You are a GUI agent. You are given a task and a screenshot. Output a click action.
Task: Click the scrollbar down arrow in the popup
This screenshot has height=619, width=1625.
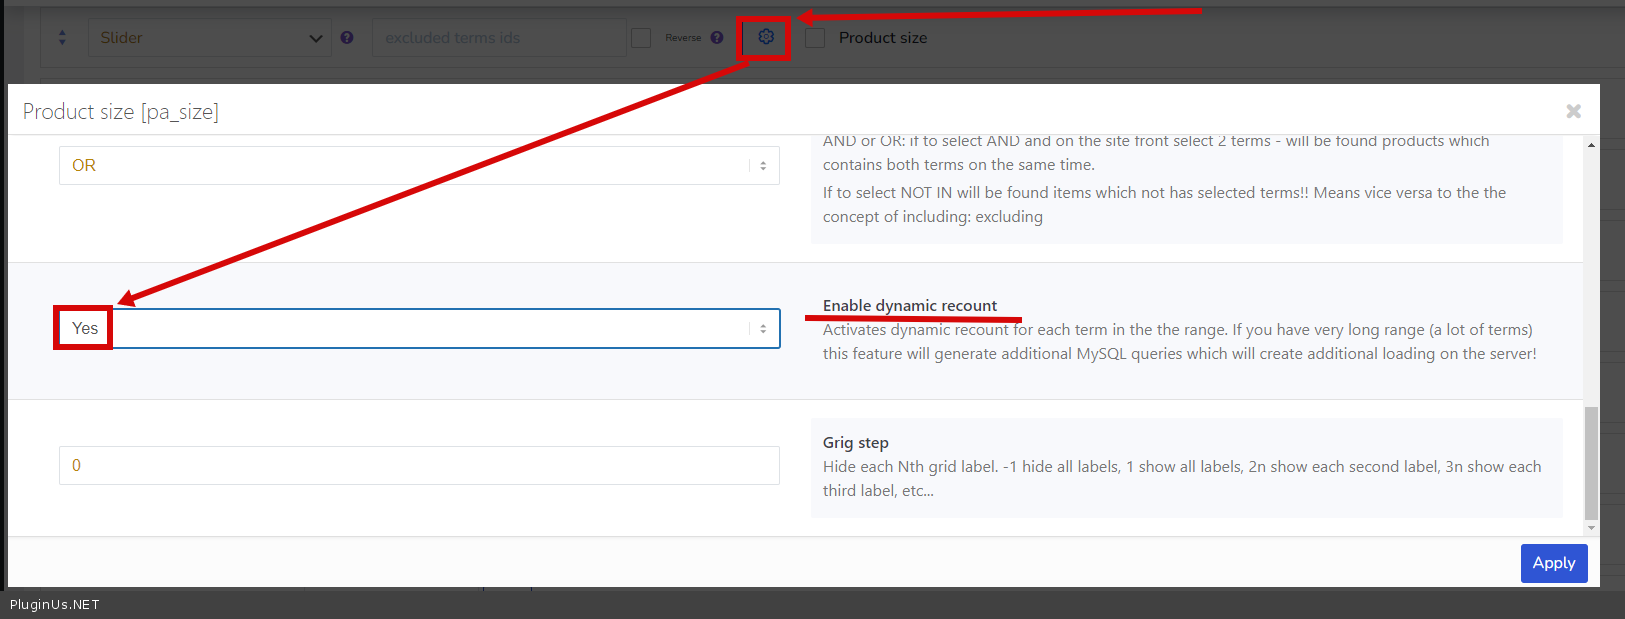tap(1591, 527)
